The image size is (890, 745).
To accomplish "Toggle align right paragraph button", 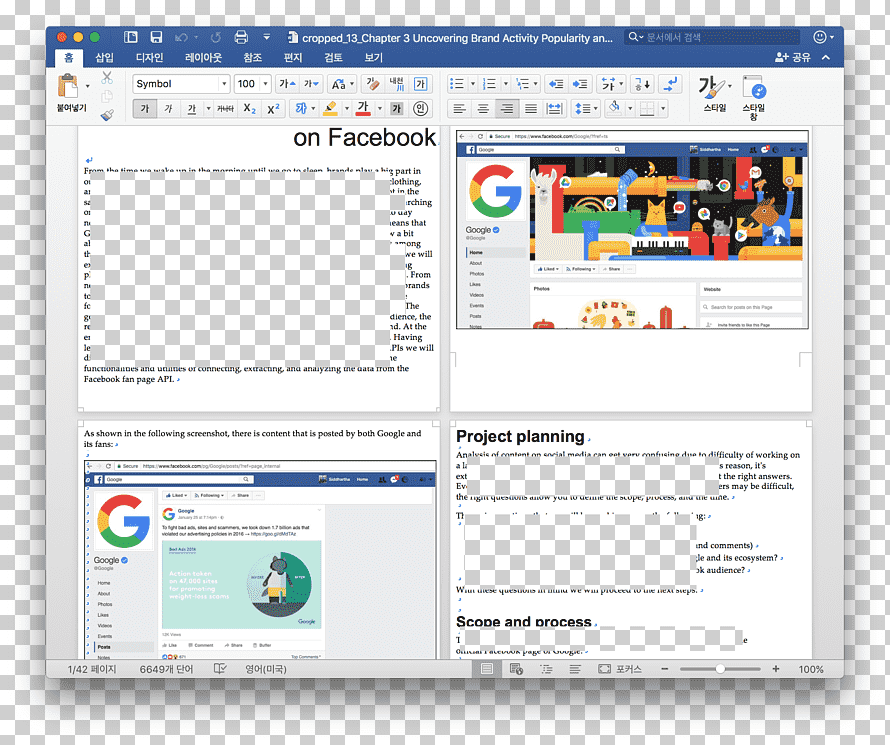I will [x=507, y=108].
